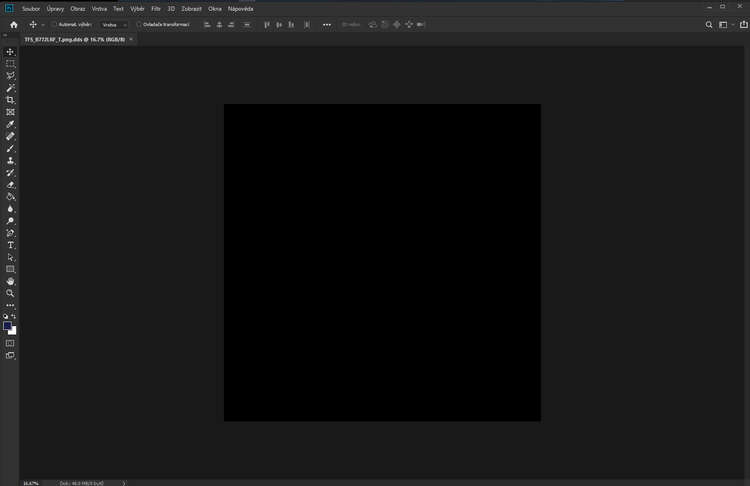Select the Zoom tool
The height and width of the screenshot is (486, 750).
click(10, 293)
